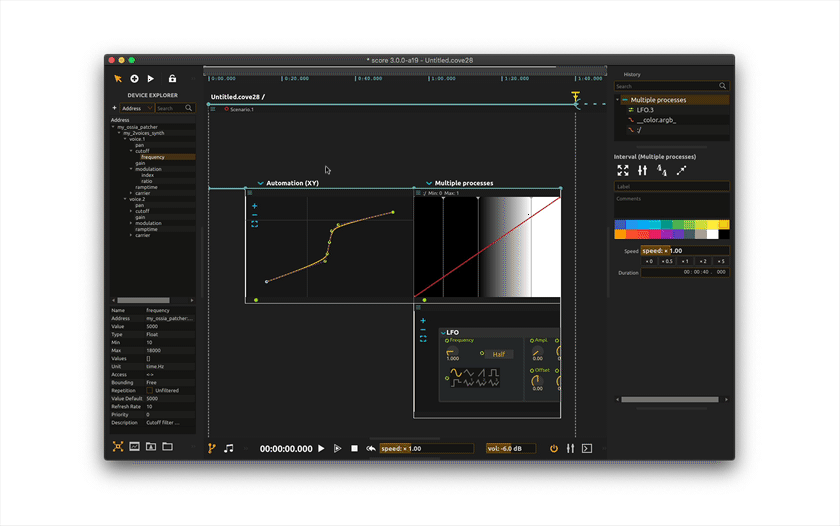Expand voice.1 carrier node
The height and width of the screenshot is (526, 840).
[131, 193]
